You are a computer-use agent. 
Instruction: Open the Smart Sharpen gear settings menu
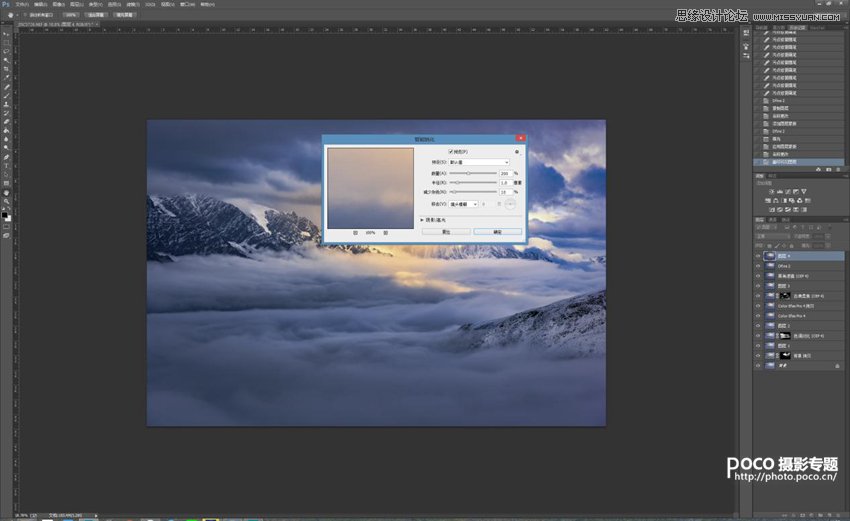tap(517, 152)
